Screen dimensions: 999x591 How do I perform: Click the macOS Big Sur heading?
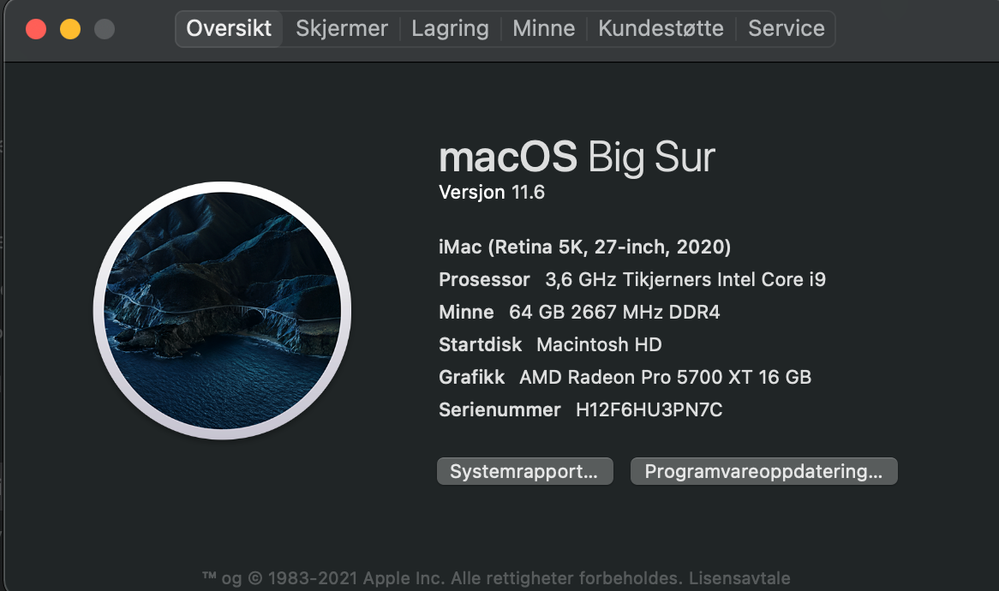[x=577, y=157]
